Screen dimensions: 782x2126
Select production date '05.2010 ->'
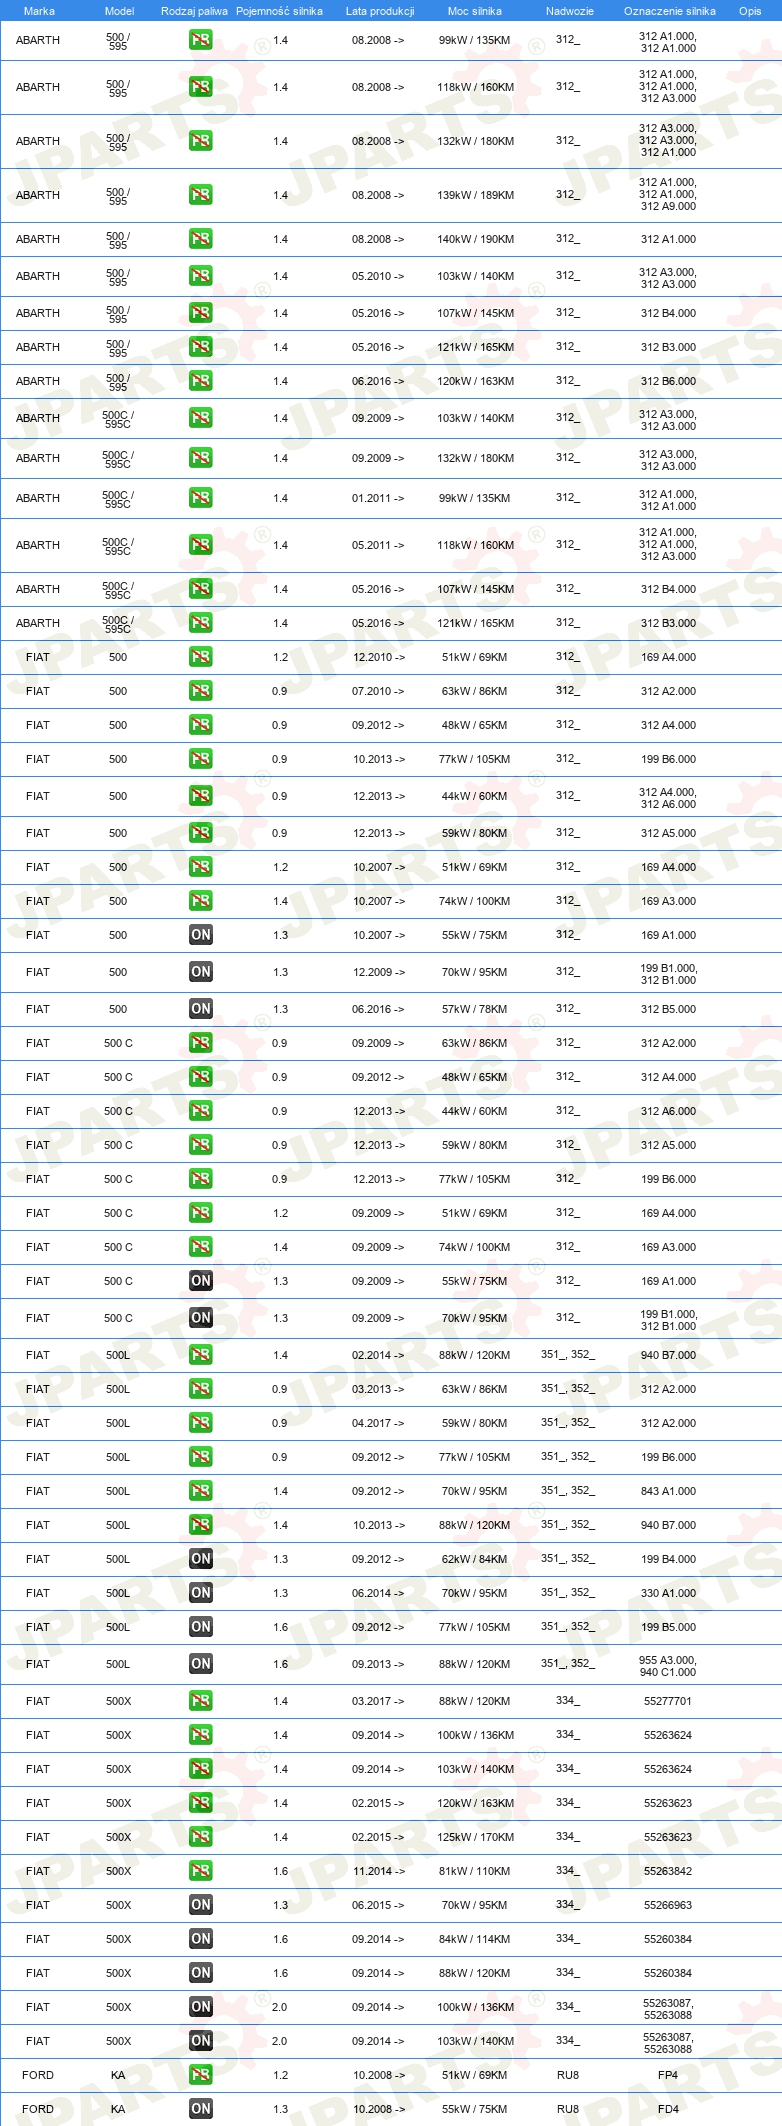click(x=378, y=276)
